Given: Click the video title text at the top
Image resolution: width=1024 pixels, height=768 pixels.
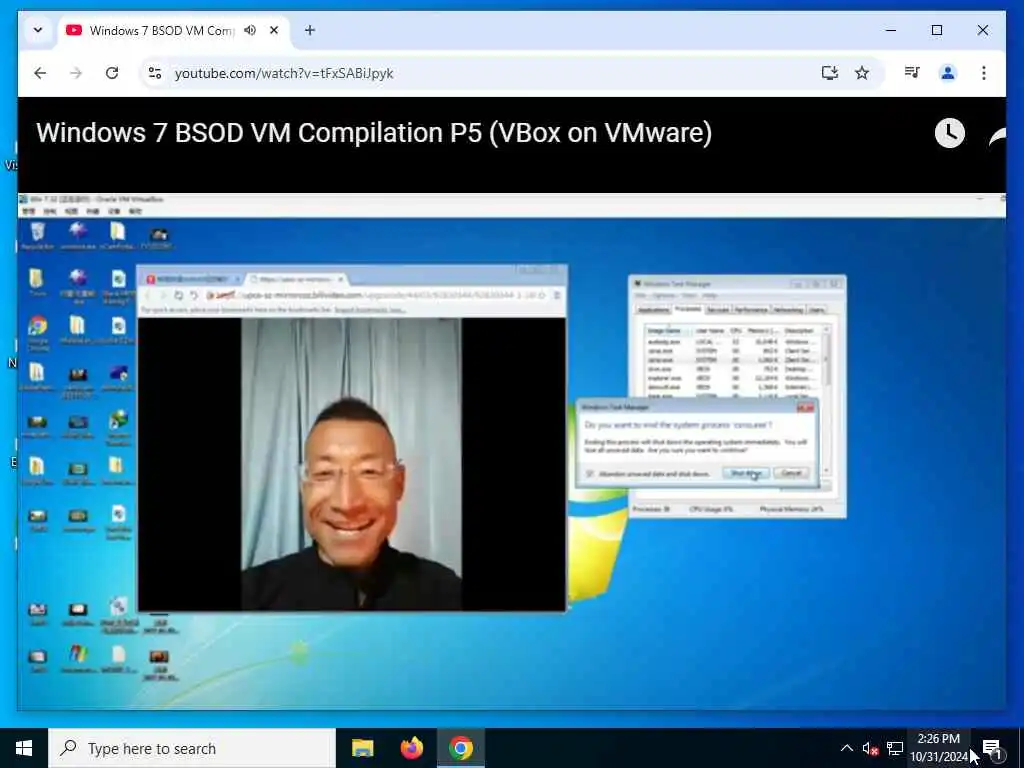Looking at the screenshot, I should tap(374, 133).
